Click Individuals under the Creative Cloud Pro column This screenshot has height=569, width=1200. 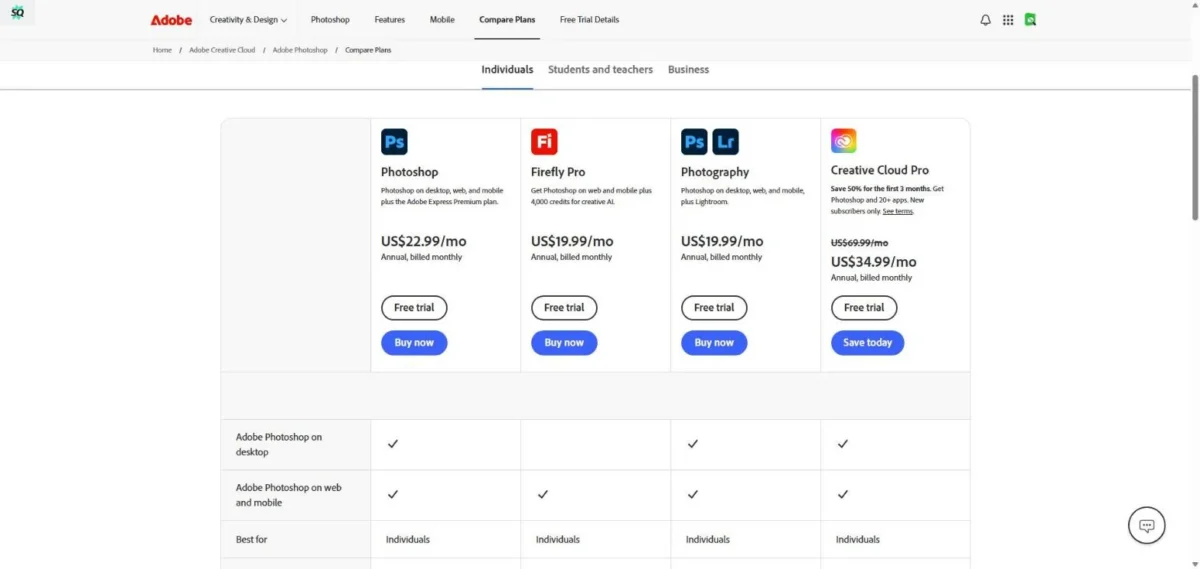point(857,539)
